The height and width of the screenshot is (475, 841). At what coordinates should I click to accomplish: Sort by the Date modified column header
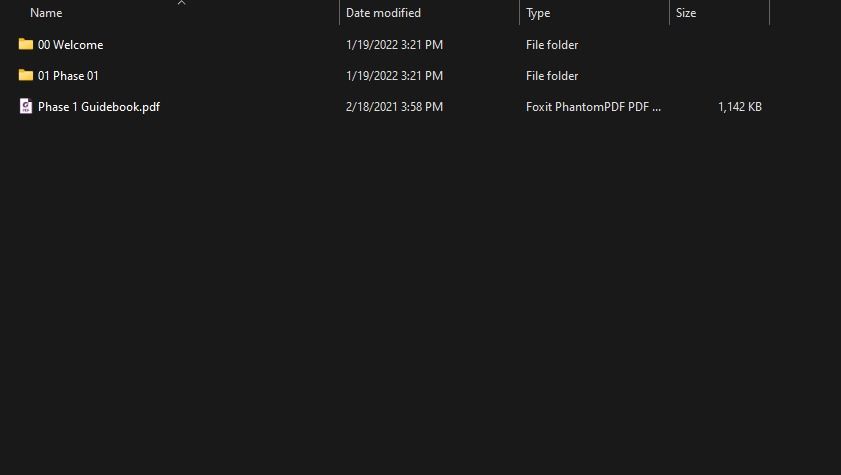pyautogui.click(x=383, y=13)
